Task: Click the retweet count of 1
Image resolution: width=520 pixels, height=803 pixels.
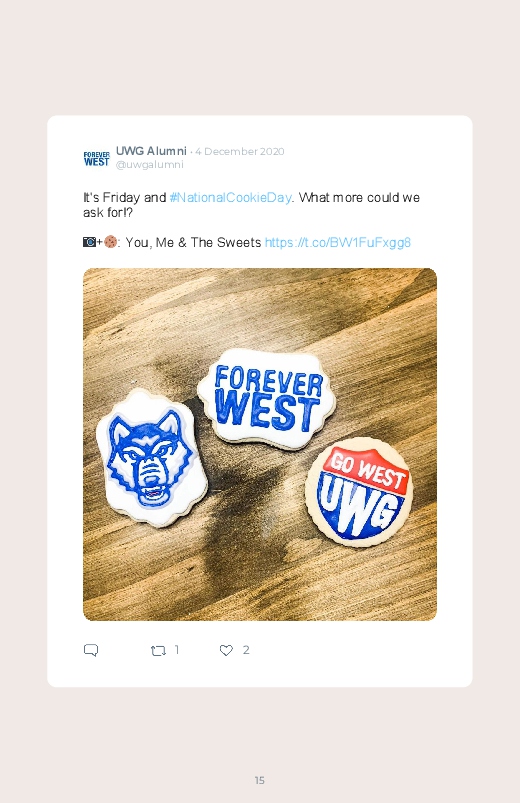Action: pyautogui.click(x=177, y=650)
